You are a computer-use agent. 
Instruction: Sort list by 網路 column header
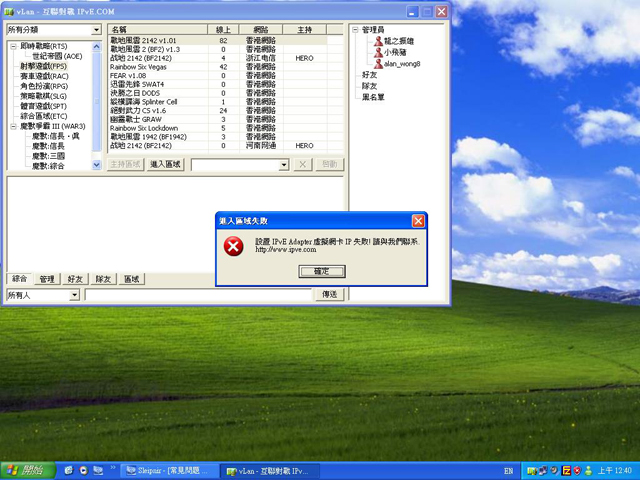(261, 30)
